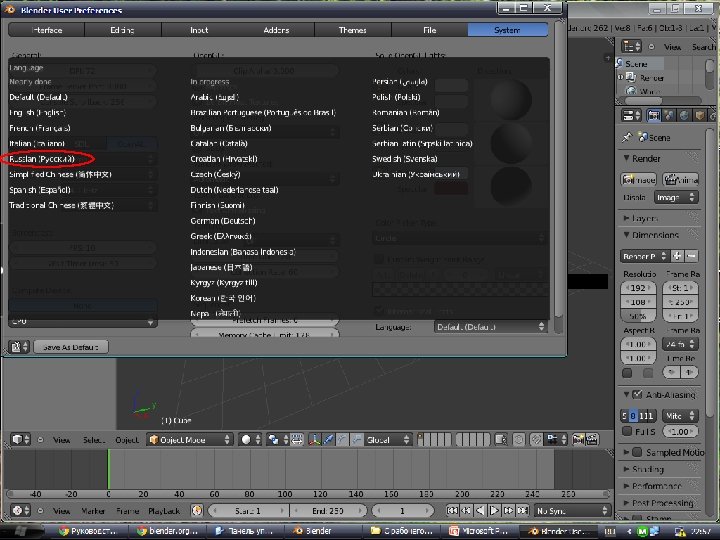
Task: Select Russian (Русский) from the language list
Action: pos(42,159)
